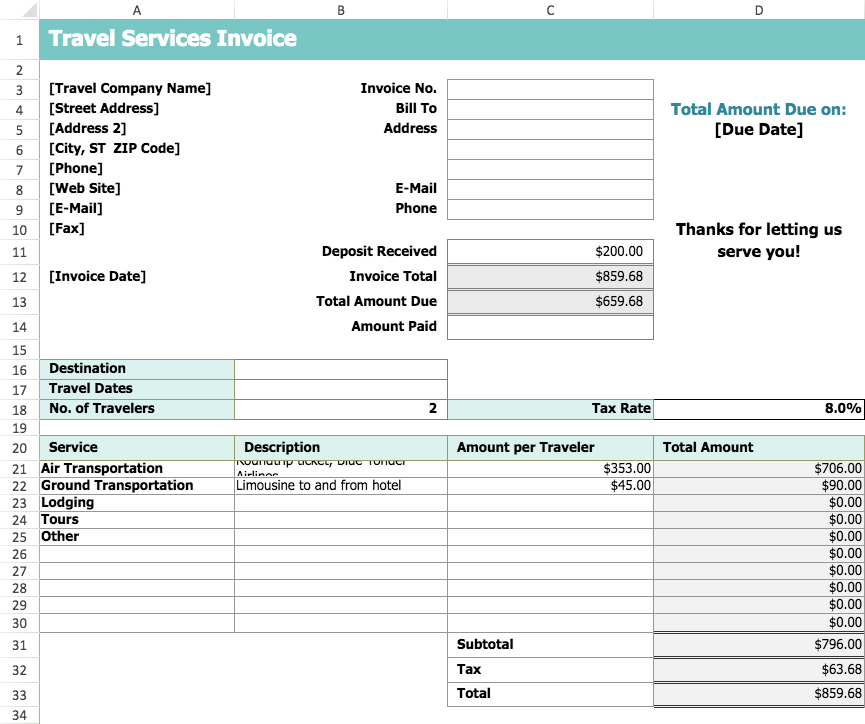Viewport: 865px width, 724px height.
Task: Click the Phone input cell in column C
Action: 551,209
